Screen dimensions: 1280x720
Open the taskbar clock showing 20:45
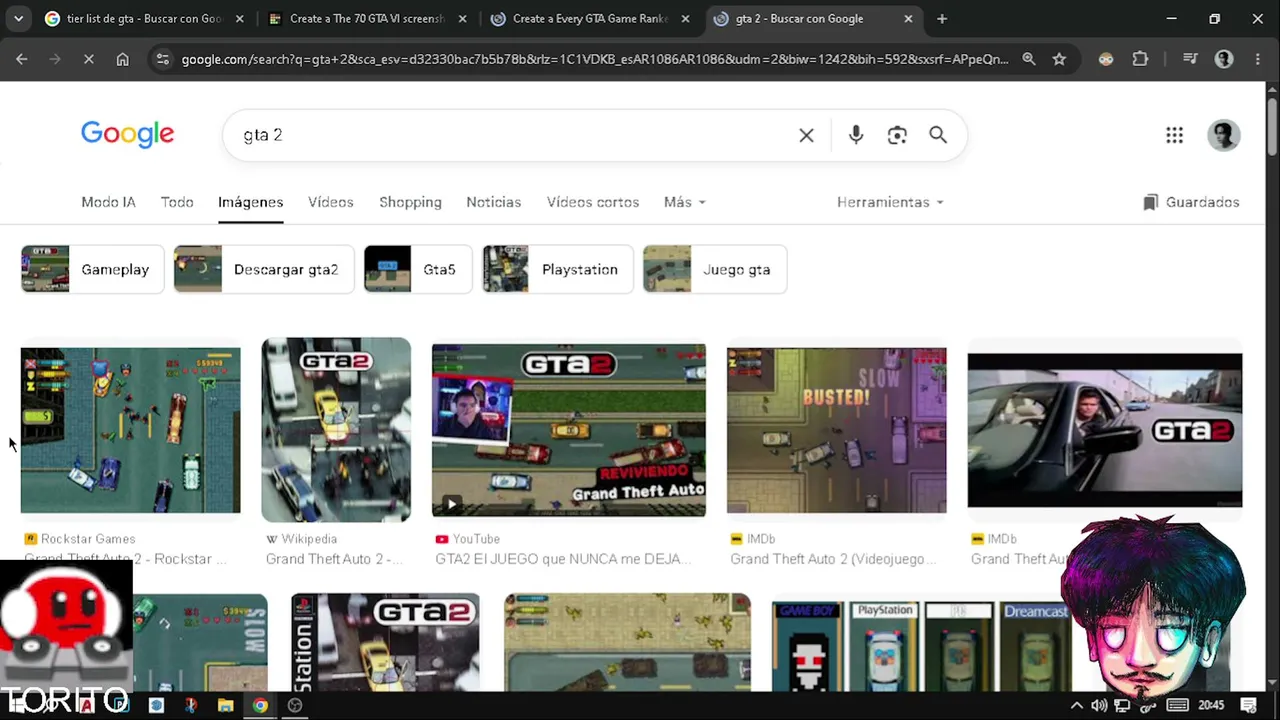coord(1211,705)
